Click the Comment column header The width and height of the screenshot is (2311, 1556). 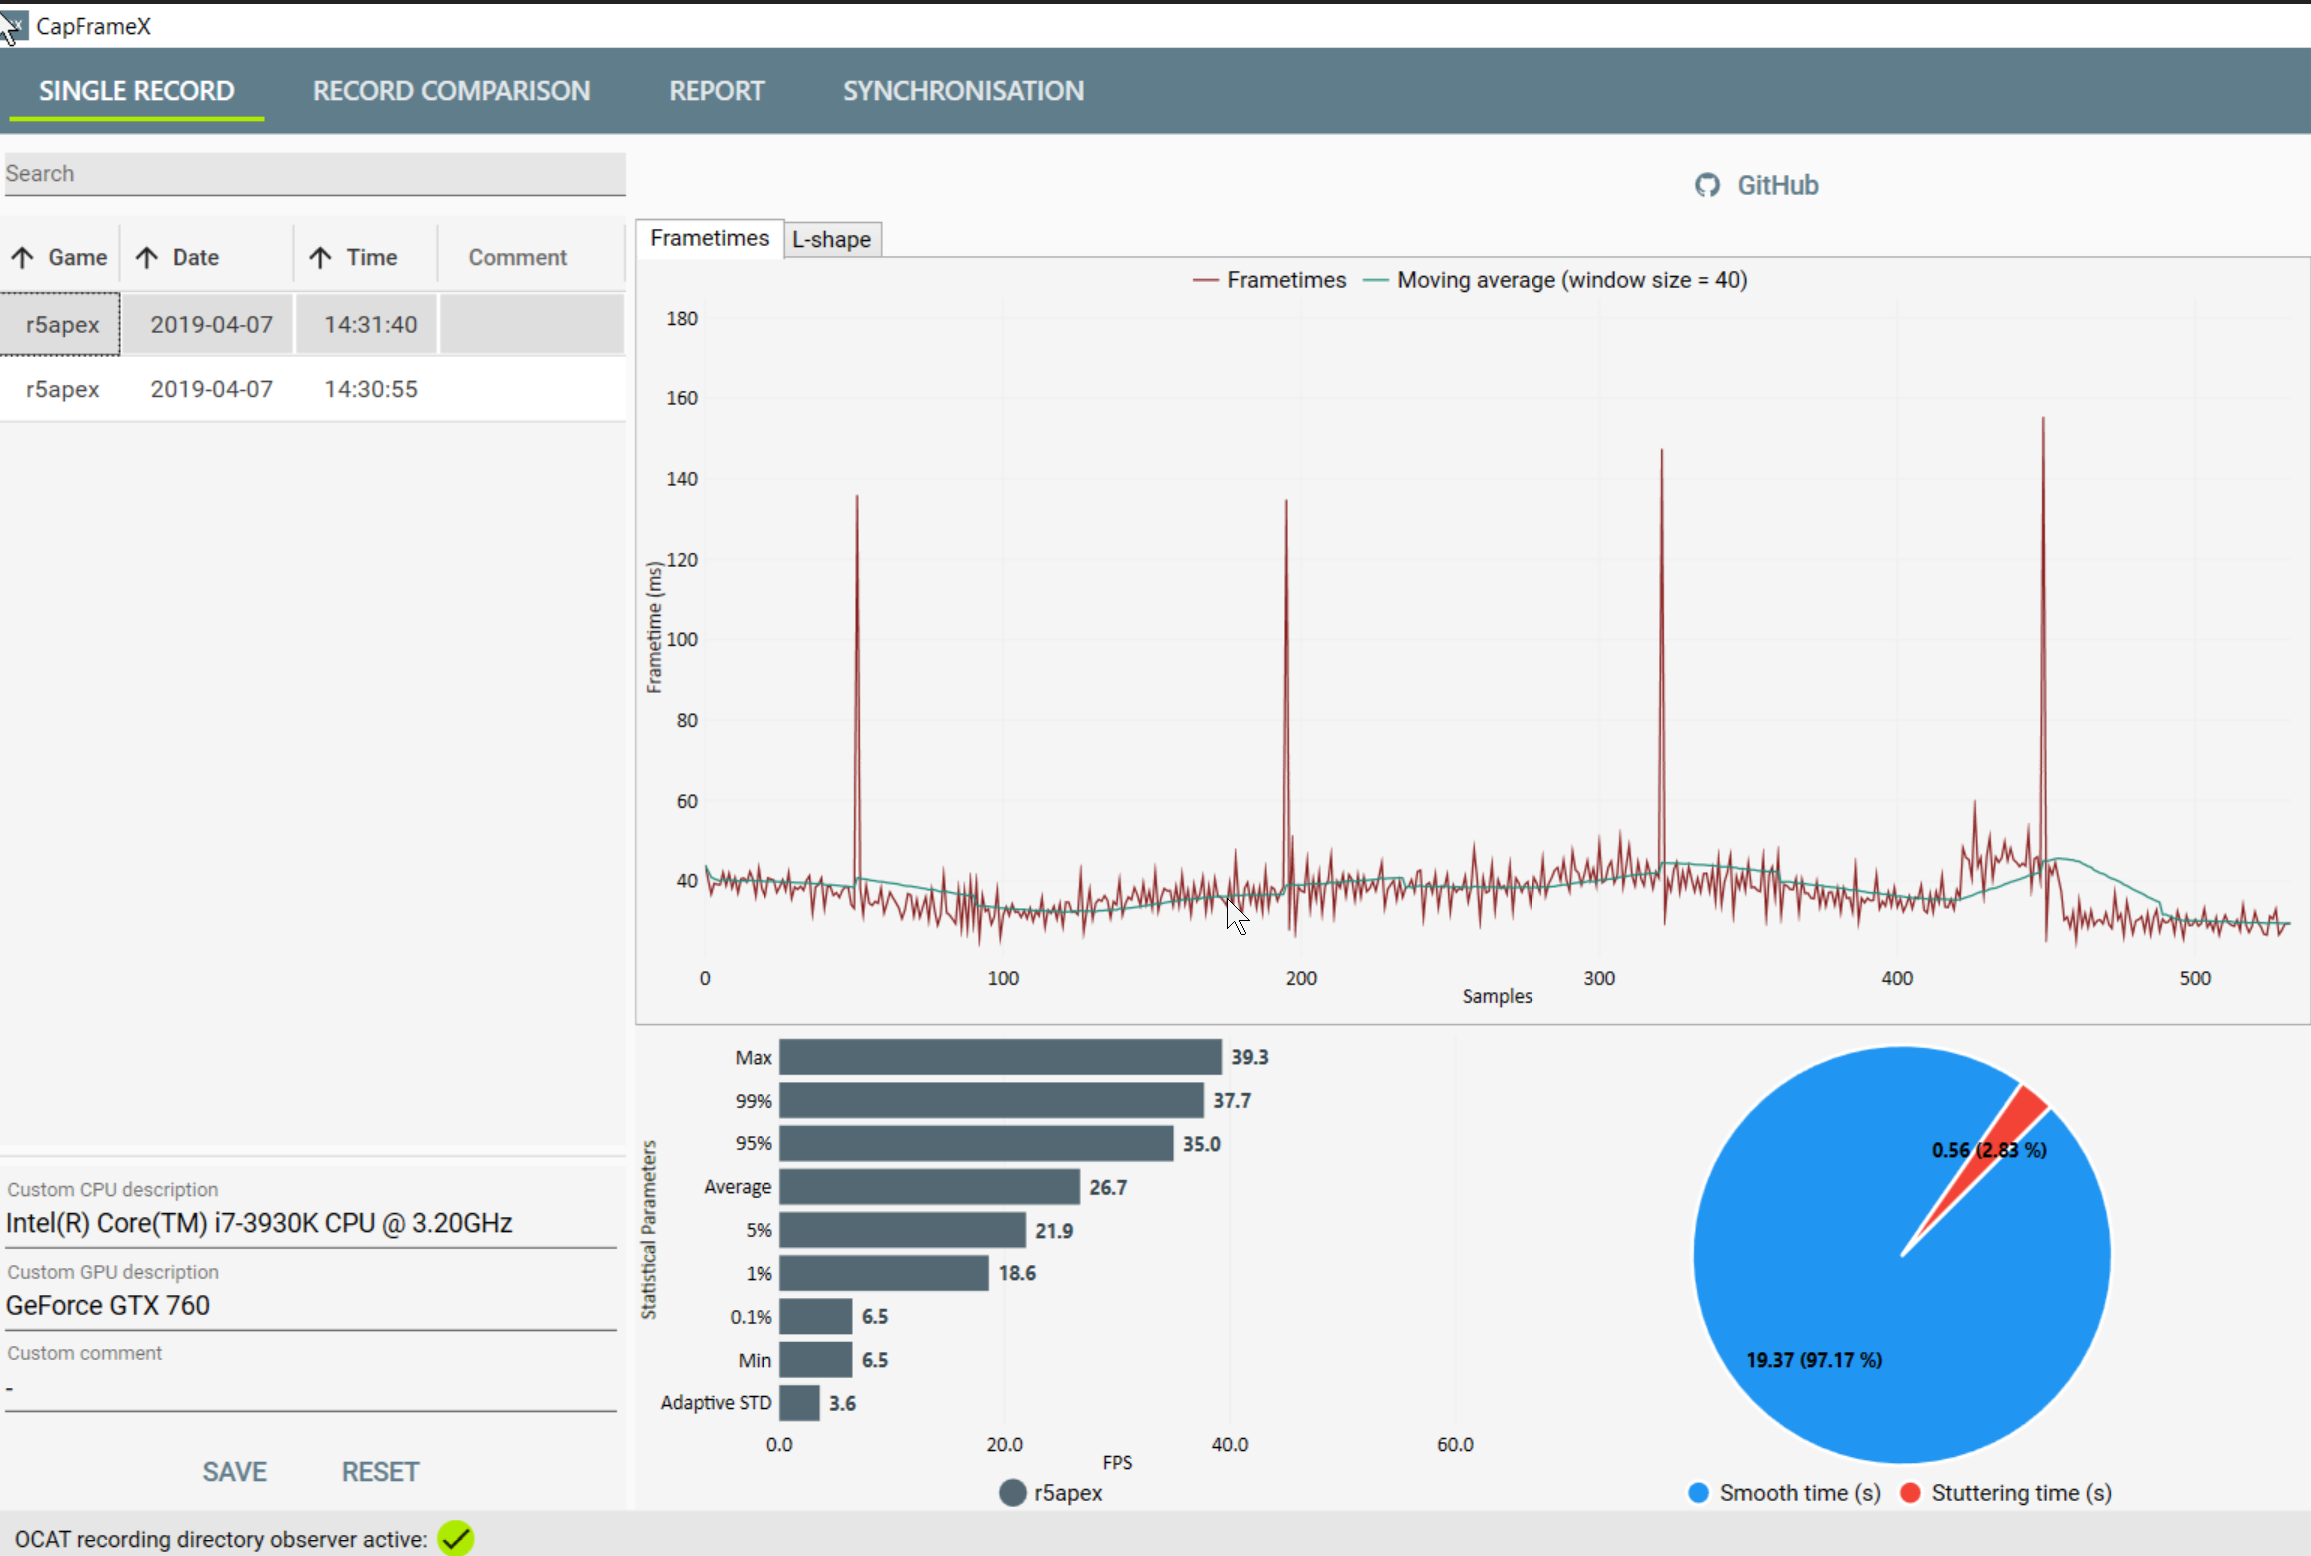[x=518, y=257]
